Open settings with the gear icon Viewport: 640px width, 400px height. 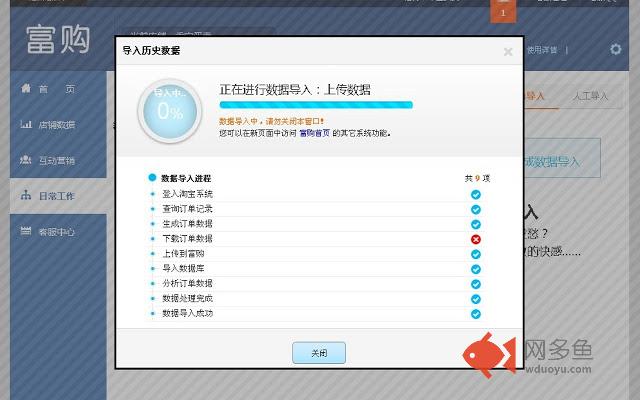pos(616,49)
